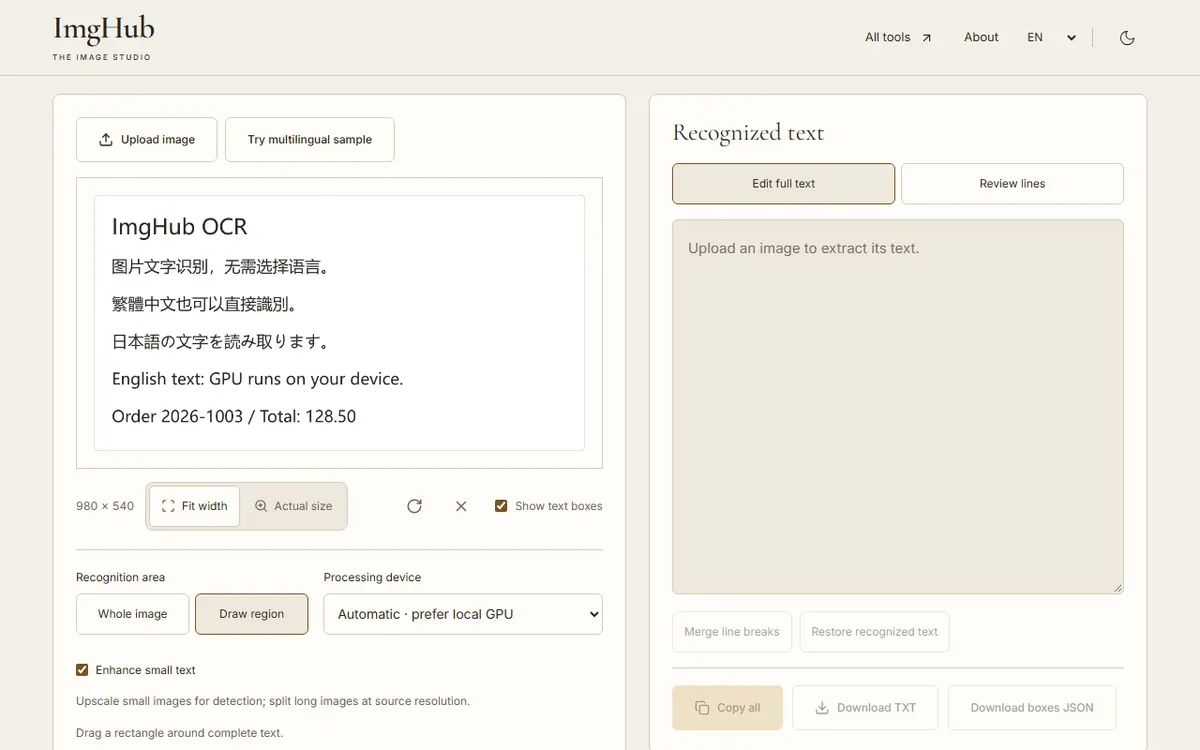Click the 'Recognized text' heading

point(748,133)
